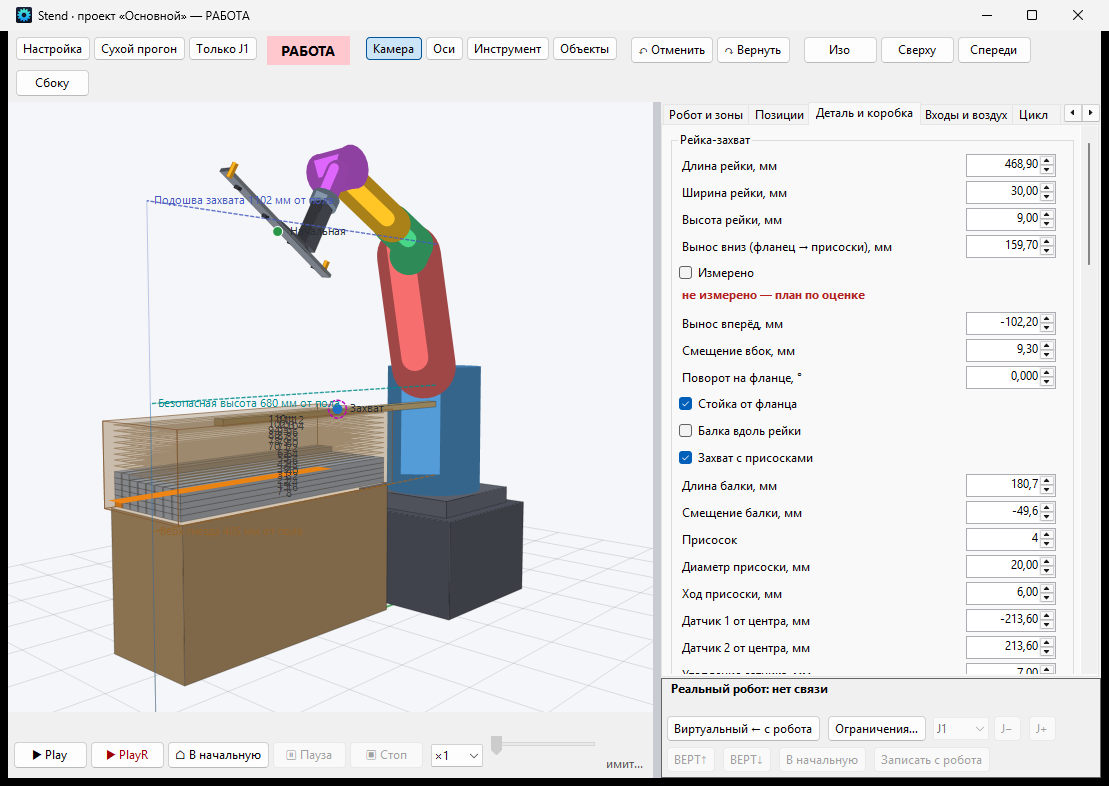Check the Балка вдоль рейки checkbox
Image resolution: width=1109 pixels, height=786 pixels.
click(685, 430)
